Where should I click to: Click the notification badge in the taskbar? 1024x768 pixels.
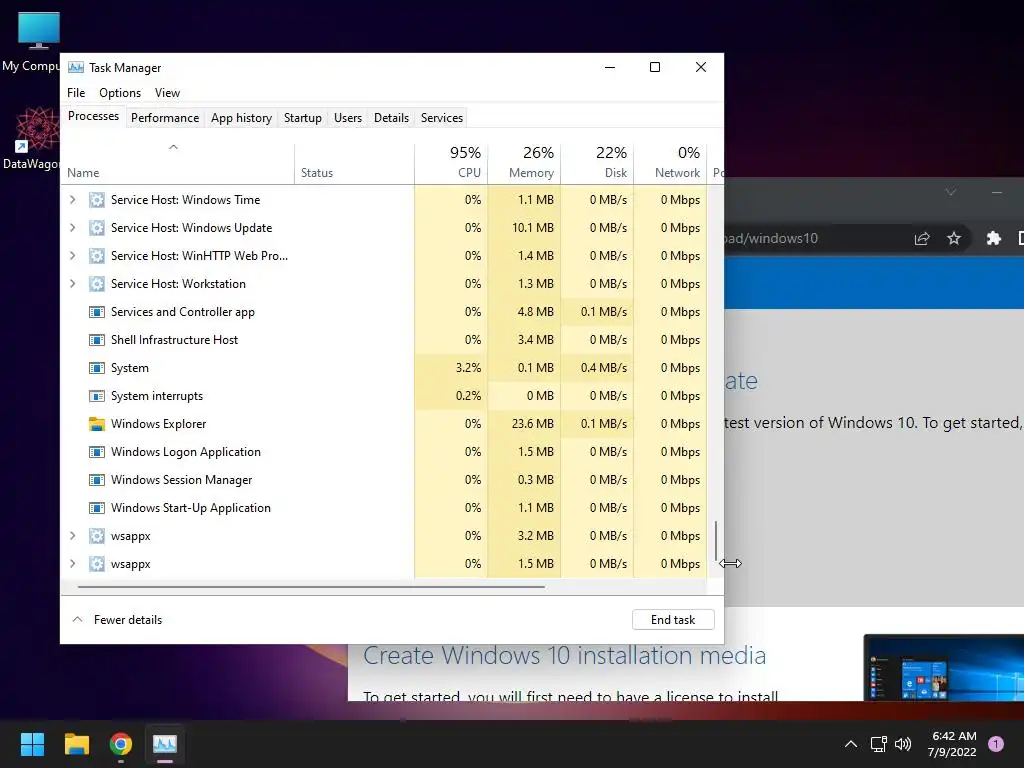coord(996,744)
